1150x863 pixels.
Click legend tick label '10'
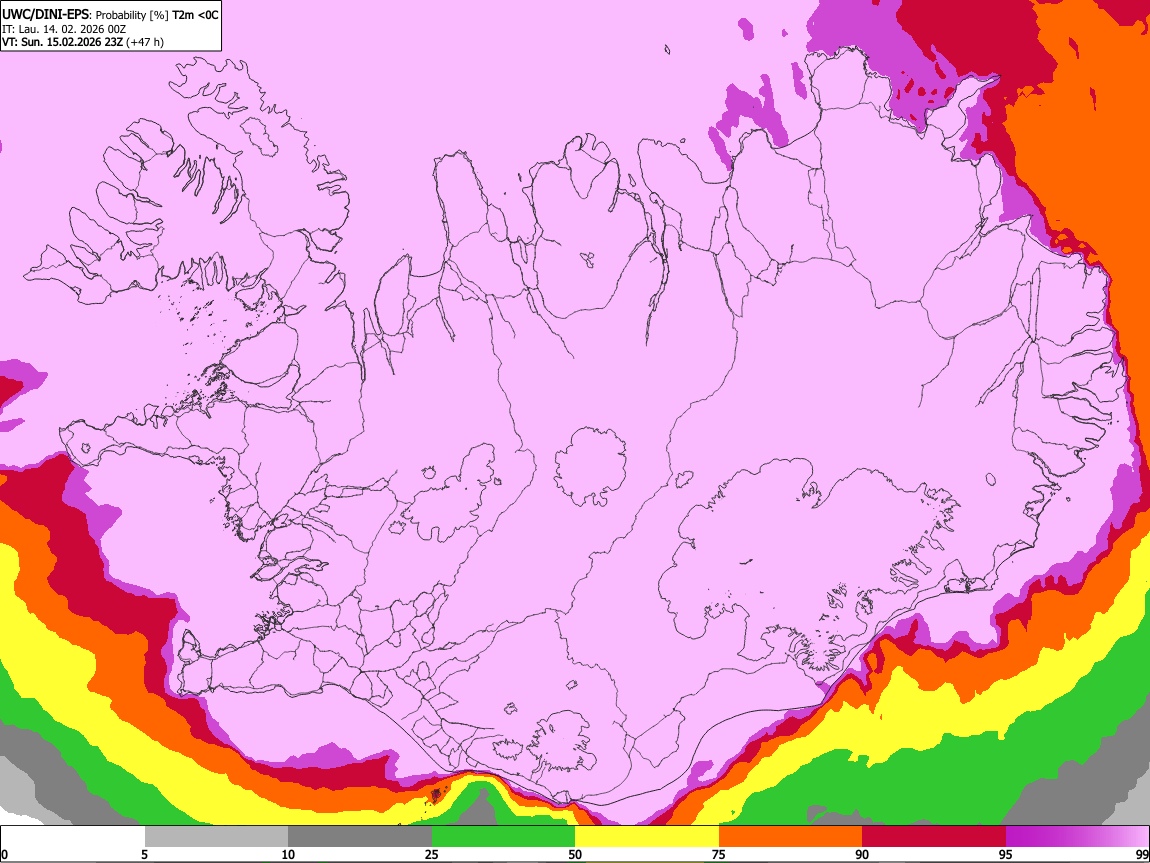click(288, 854)
